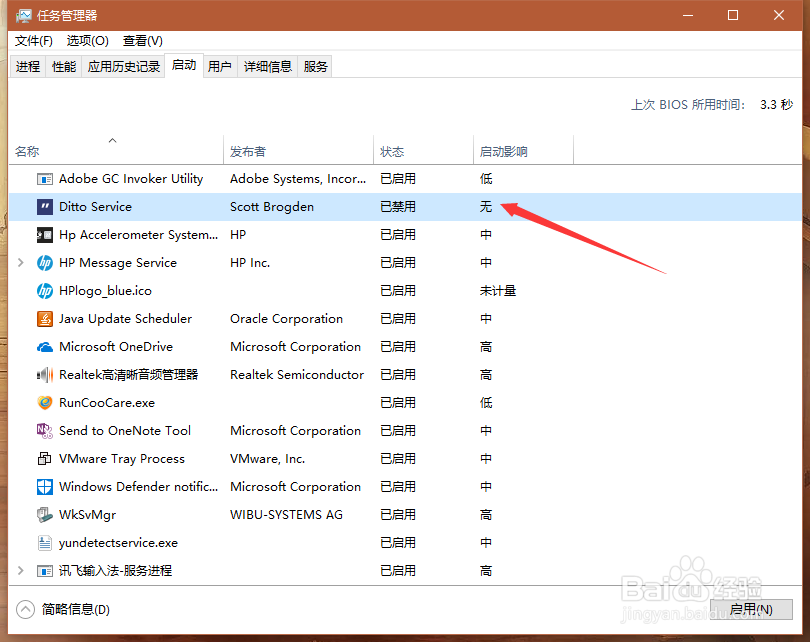Click the RunCooCare.exe icon

tap(45, 403)
